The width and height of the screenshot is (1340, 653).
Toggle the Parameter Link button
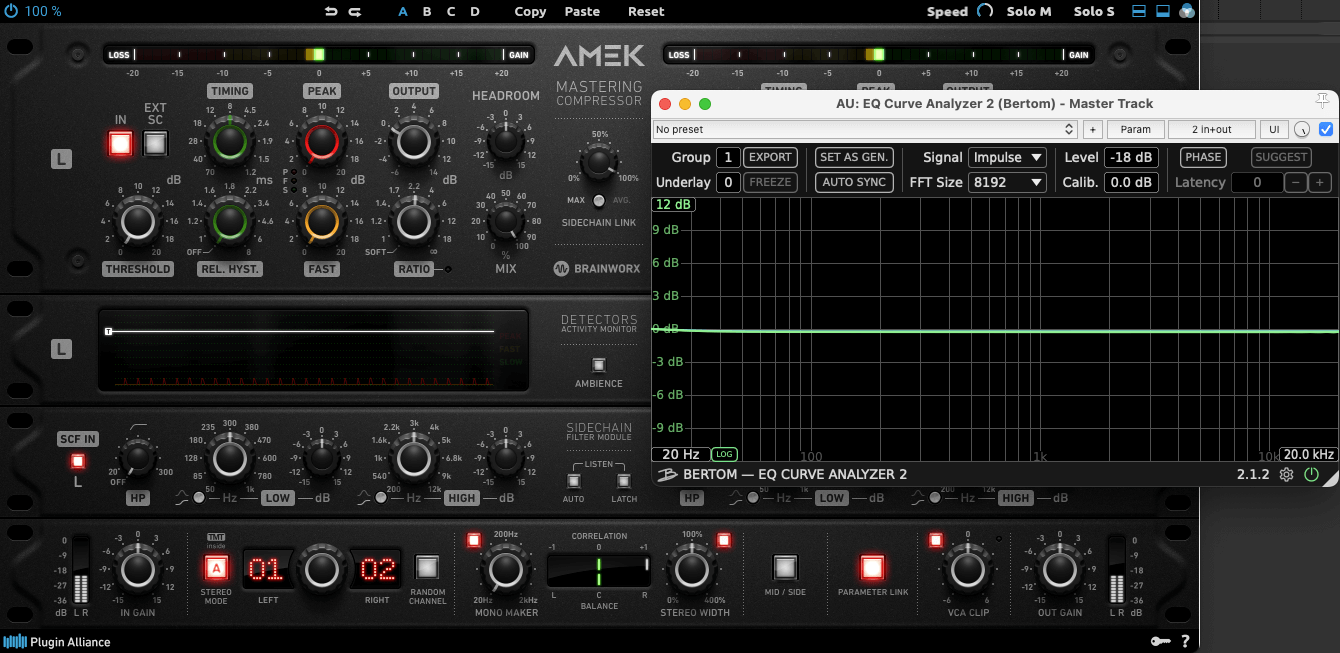tap(872, 568)
